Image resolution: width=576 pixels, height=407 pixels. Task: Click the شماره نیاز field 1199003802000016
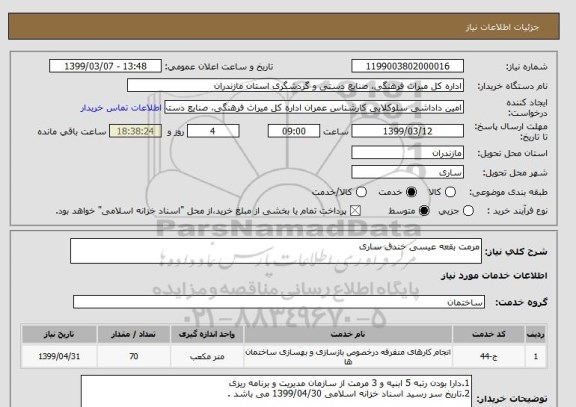coord(407,66)
